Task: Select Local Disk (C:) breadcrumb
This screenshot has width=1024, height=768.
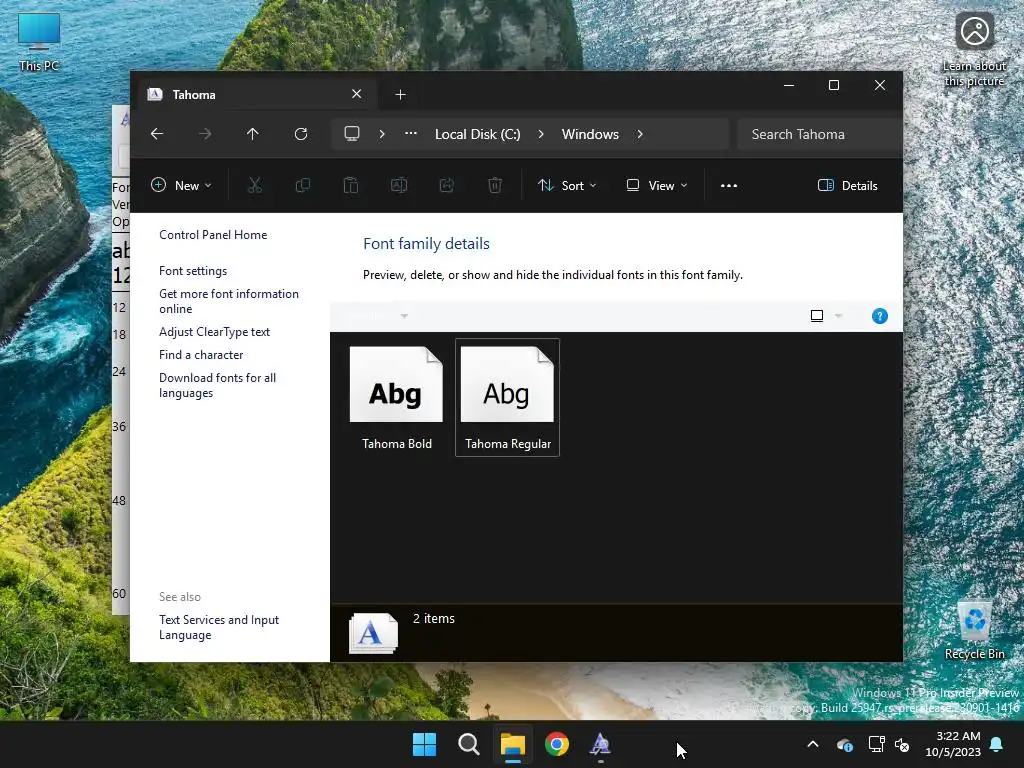Action: [x=477, y=134]
